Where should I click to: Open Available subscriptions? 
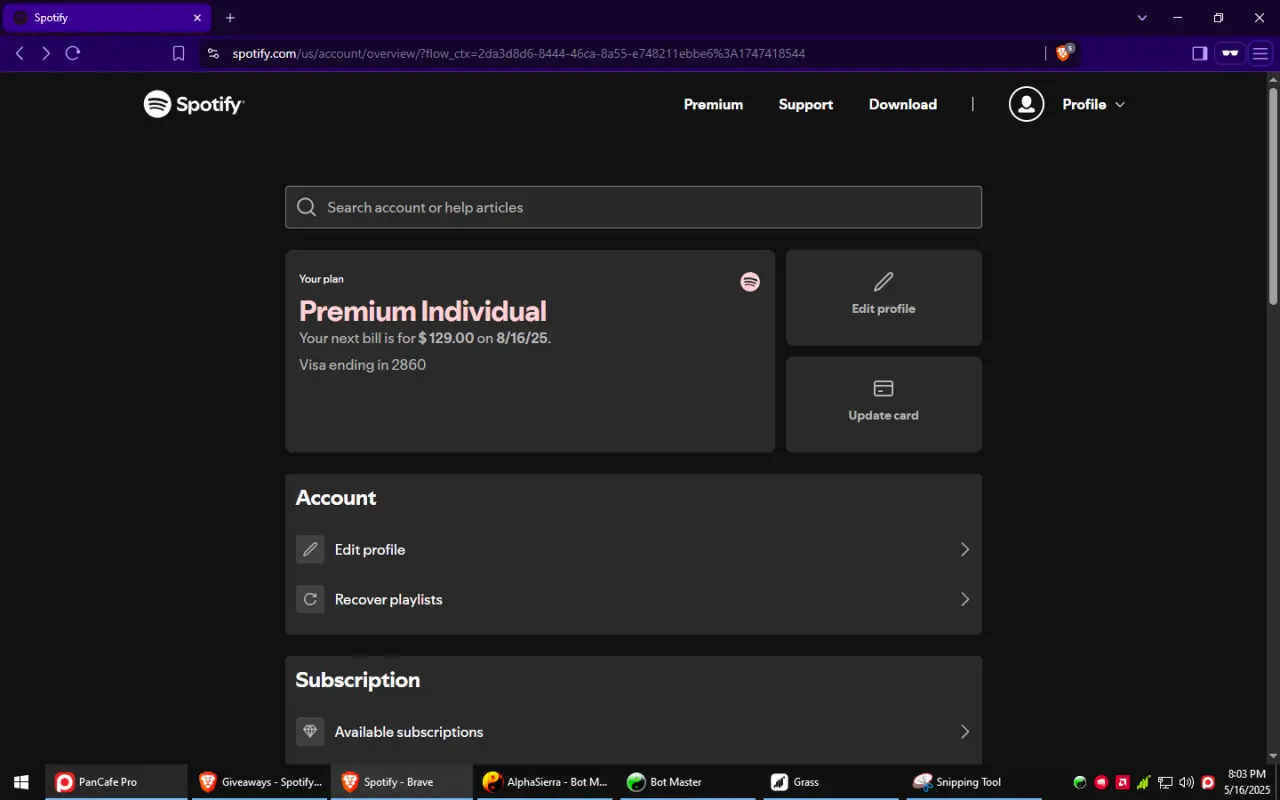(x=633, y=731)
